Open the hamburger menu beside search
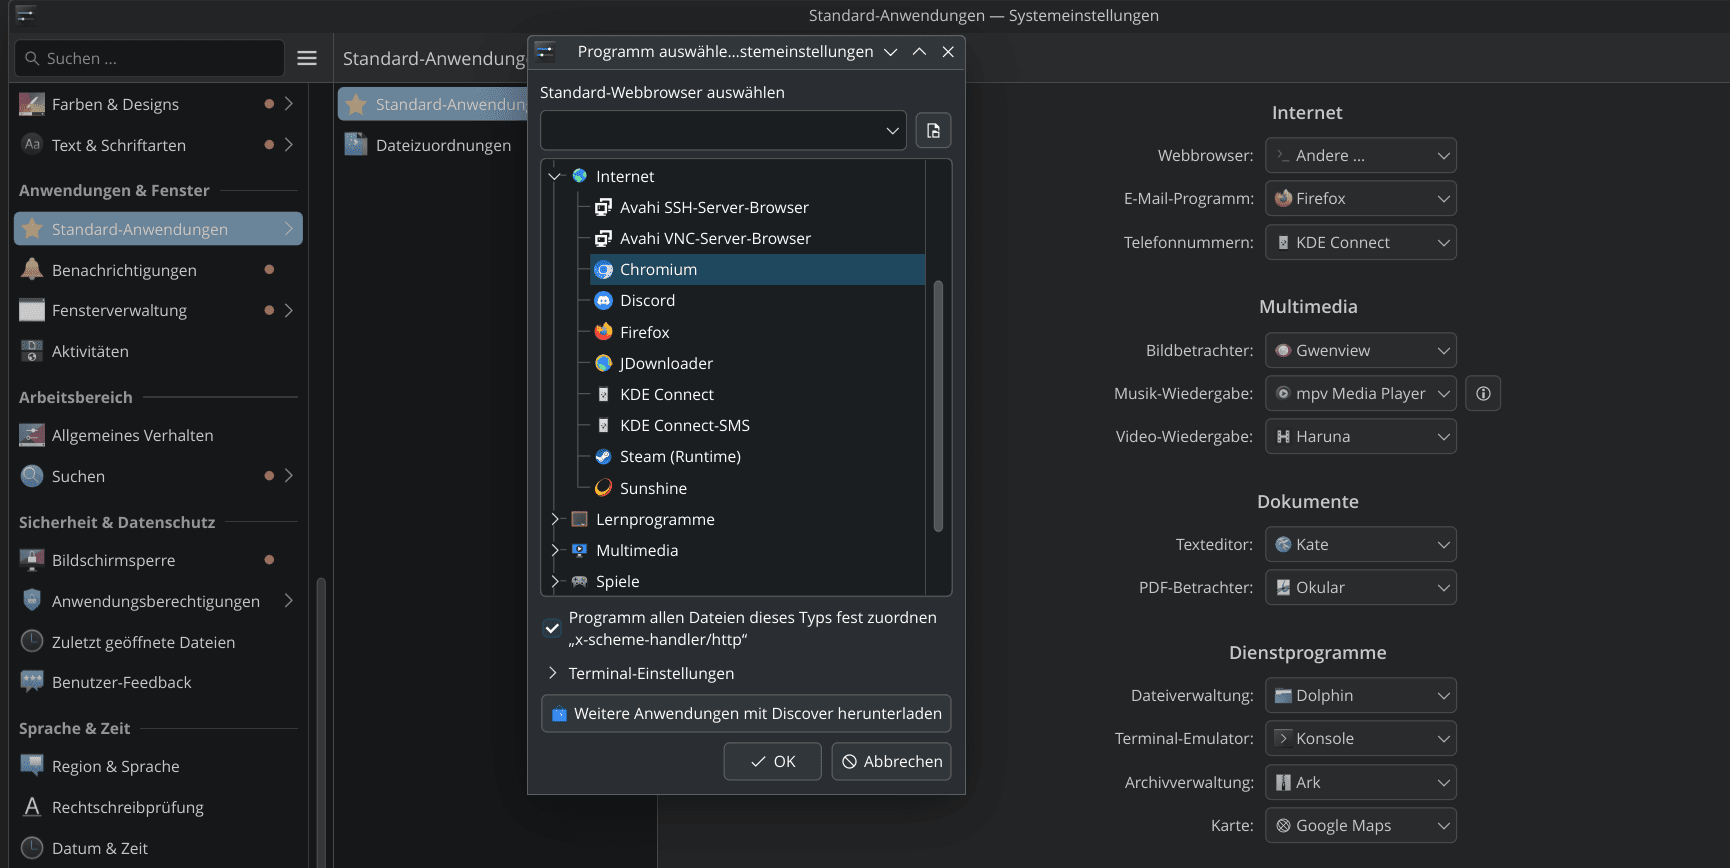This screenshot has height=868, width=1730. coord(307,59)
